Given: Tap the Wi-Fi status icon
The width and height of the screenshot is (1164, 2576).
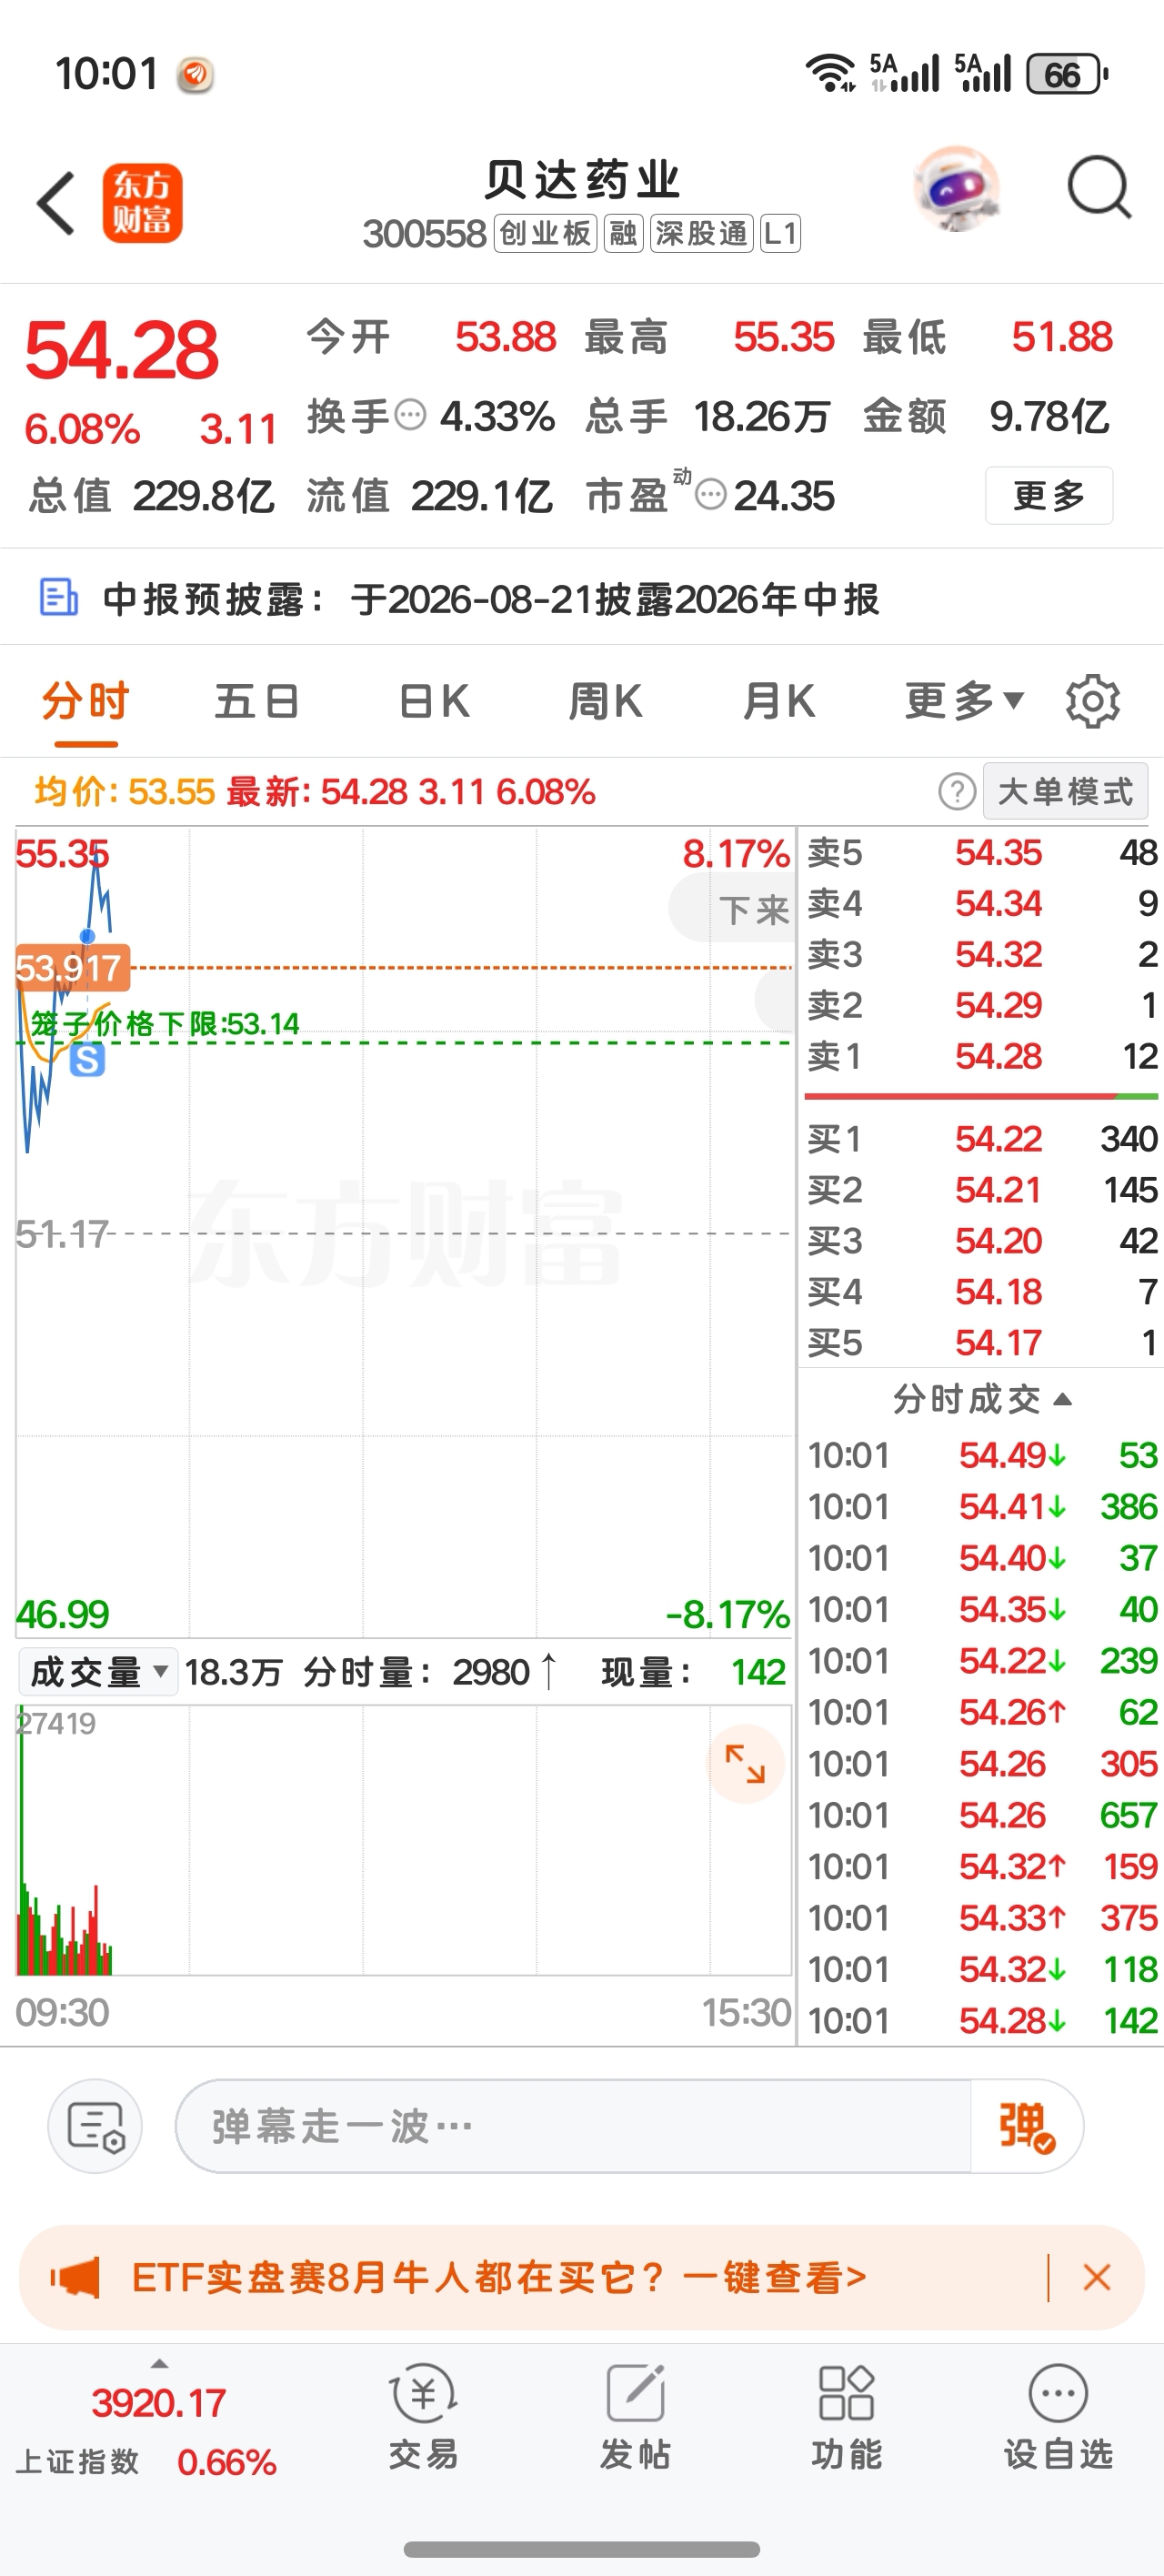Looking at the screenshot, I should [830, 73].
